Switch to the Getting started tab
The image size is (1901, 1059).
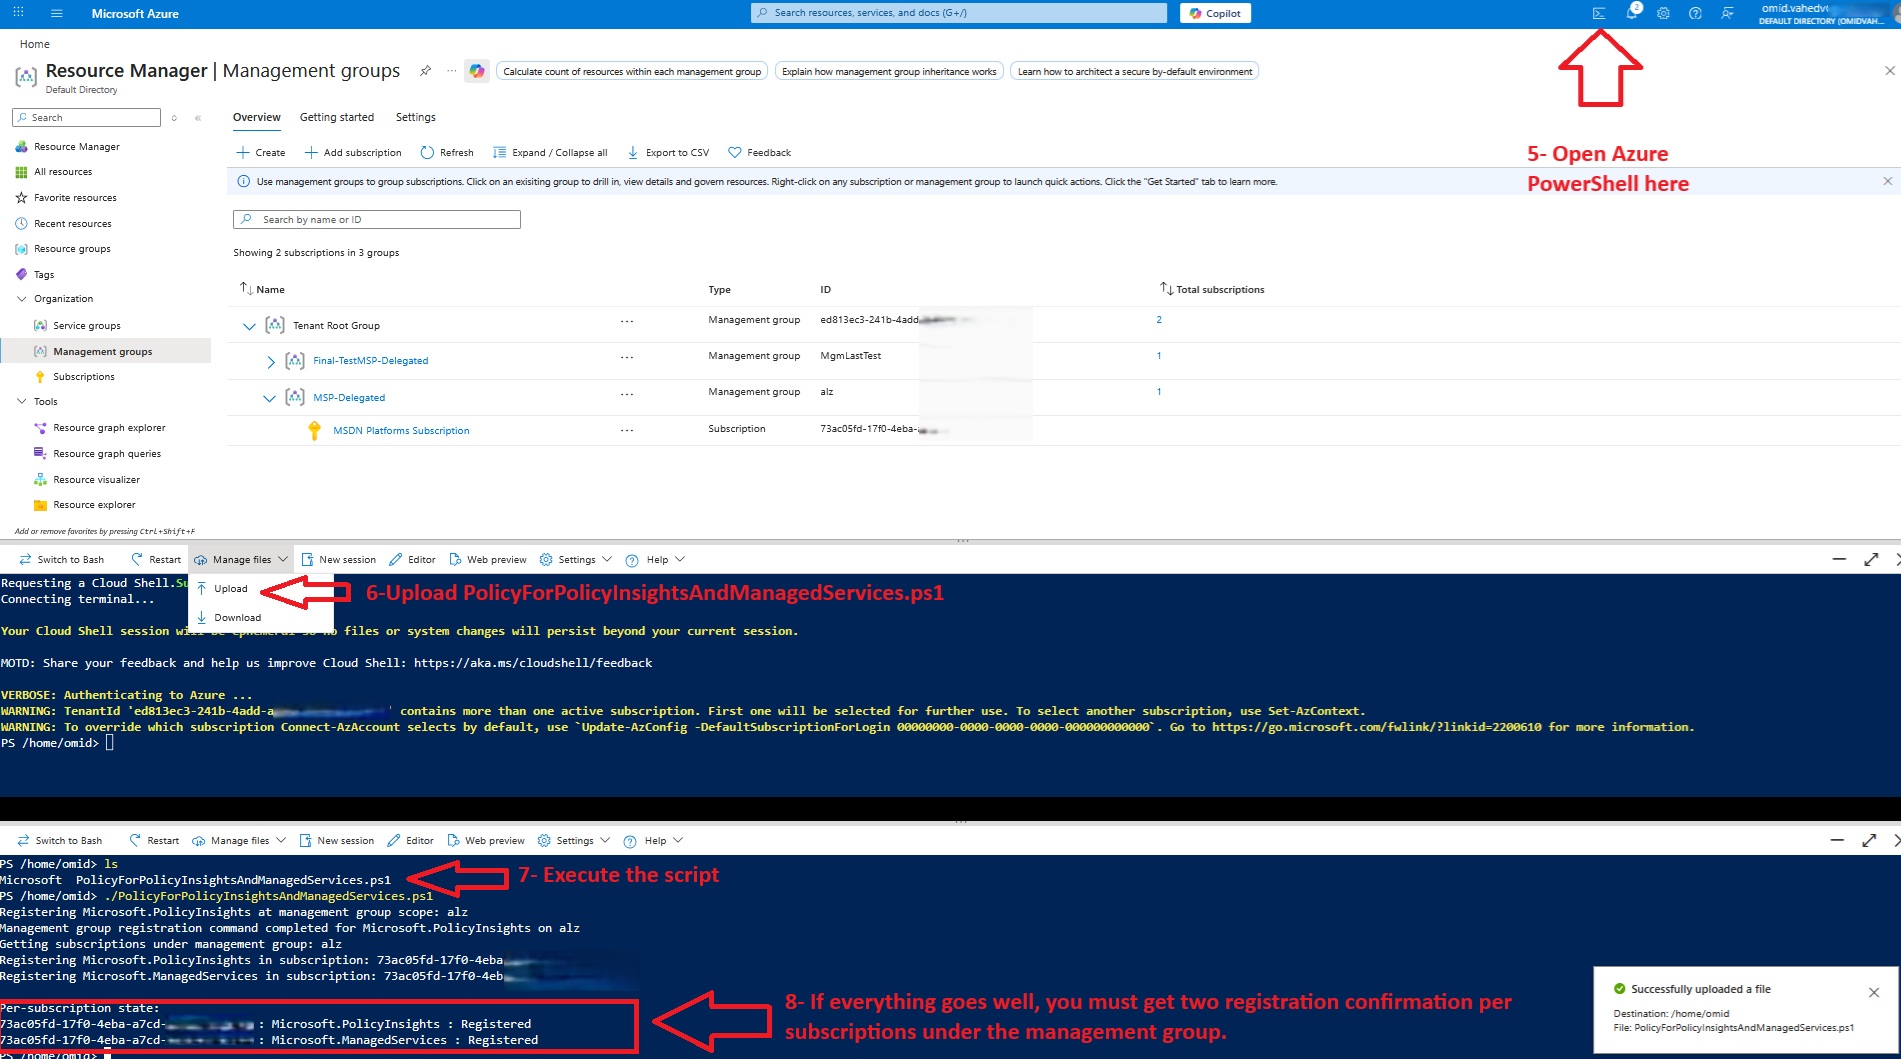pos(336,117)
